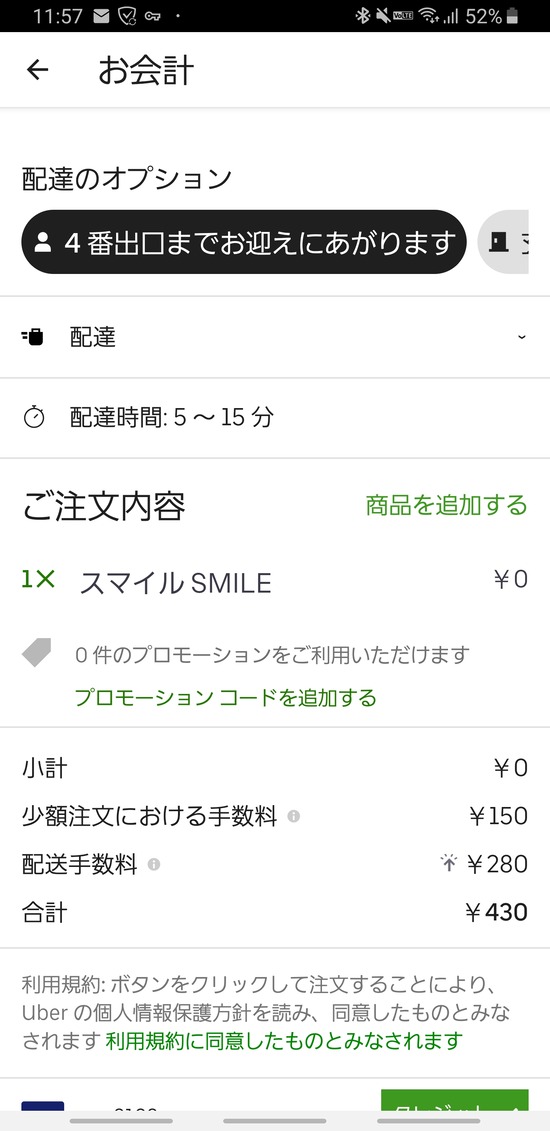Tap the back arrow icon
Image resolution: width=550 pixels, height=1131 pixels.
(x=37, y=70)
